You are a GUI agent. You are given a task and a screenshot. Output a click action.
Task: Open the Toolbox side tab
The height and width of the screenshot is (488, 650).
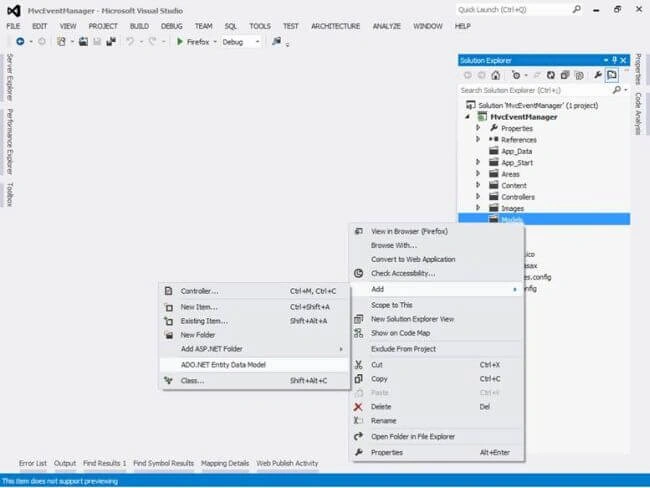[x=10, y=194]
